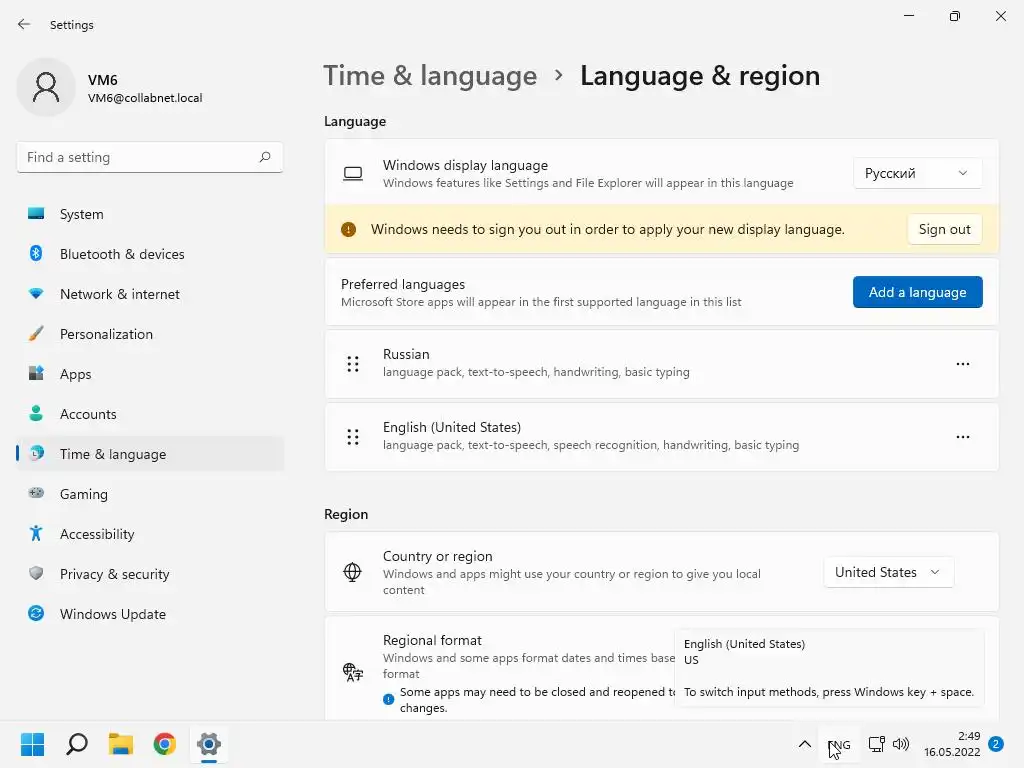Click the ENG input language indicator
This screenshot has width=1024, height=768.
[x=839, y=744]
